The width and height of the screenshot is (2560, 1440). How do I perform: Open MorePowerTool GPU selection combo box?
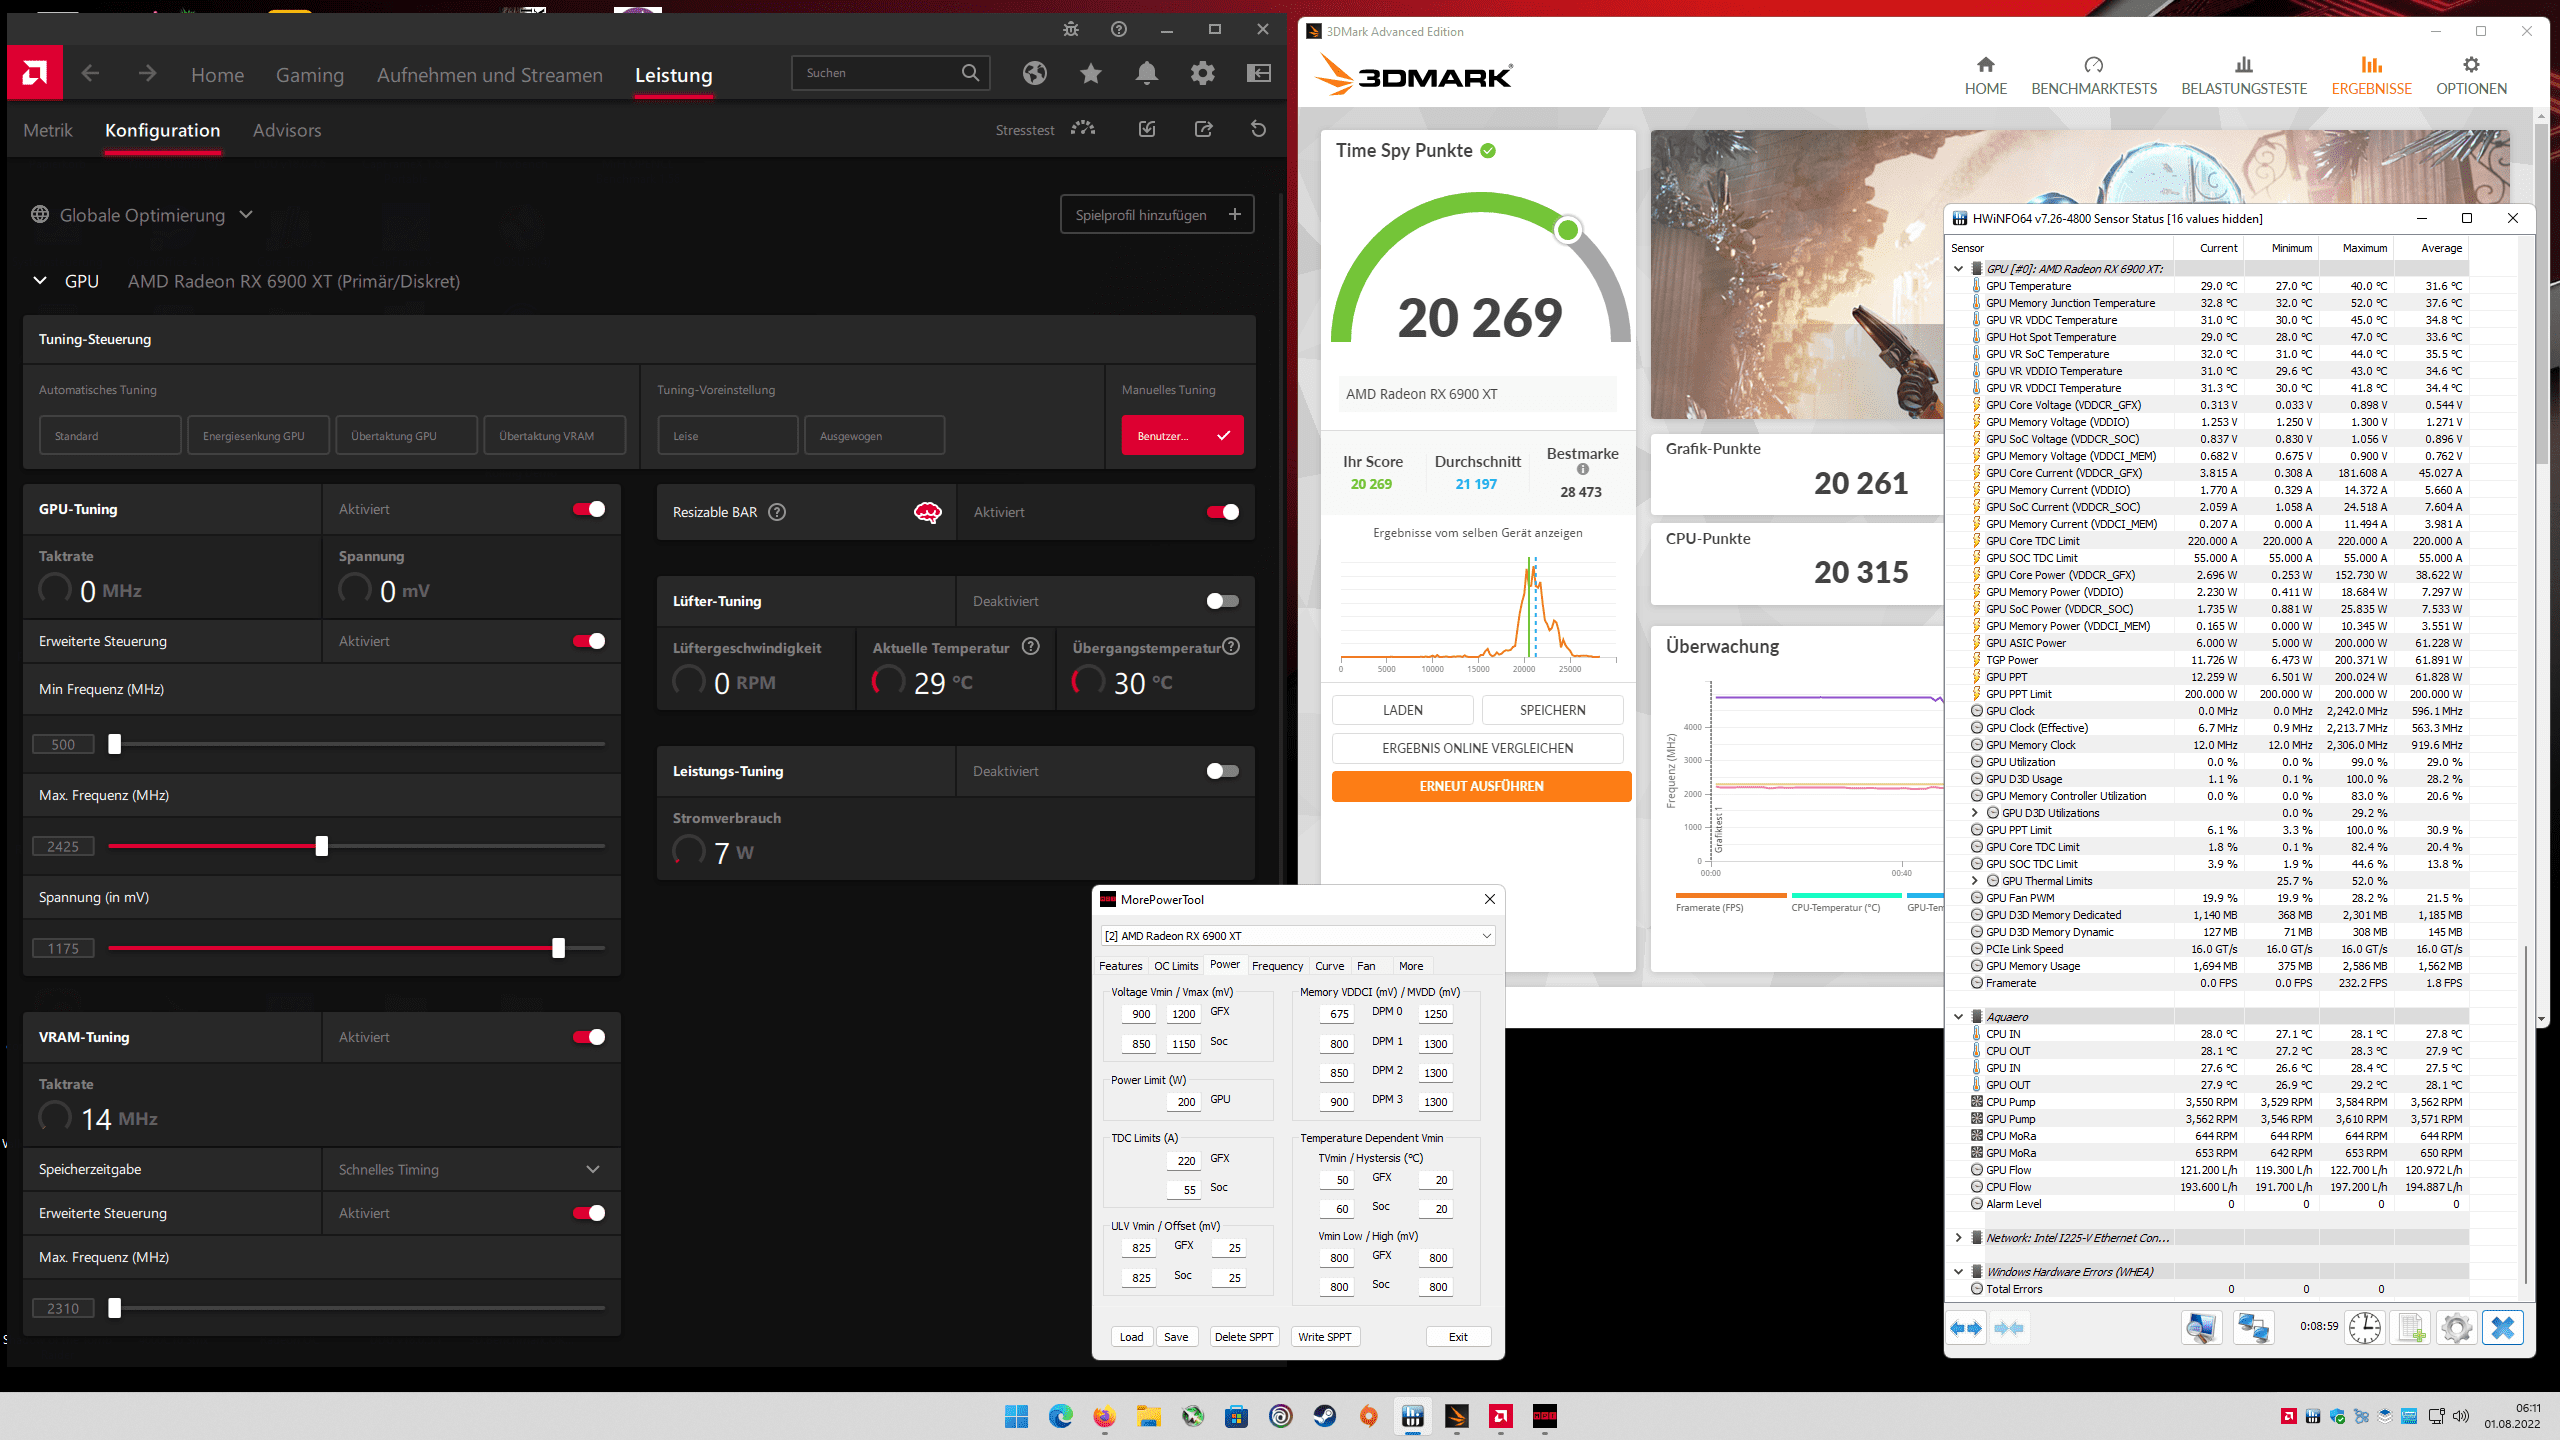coord(1297,936)
